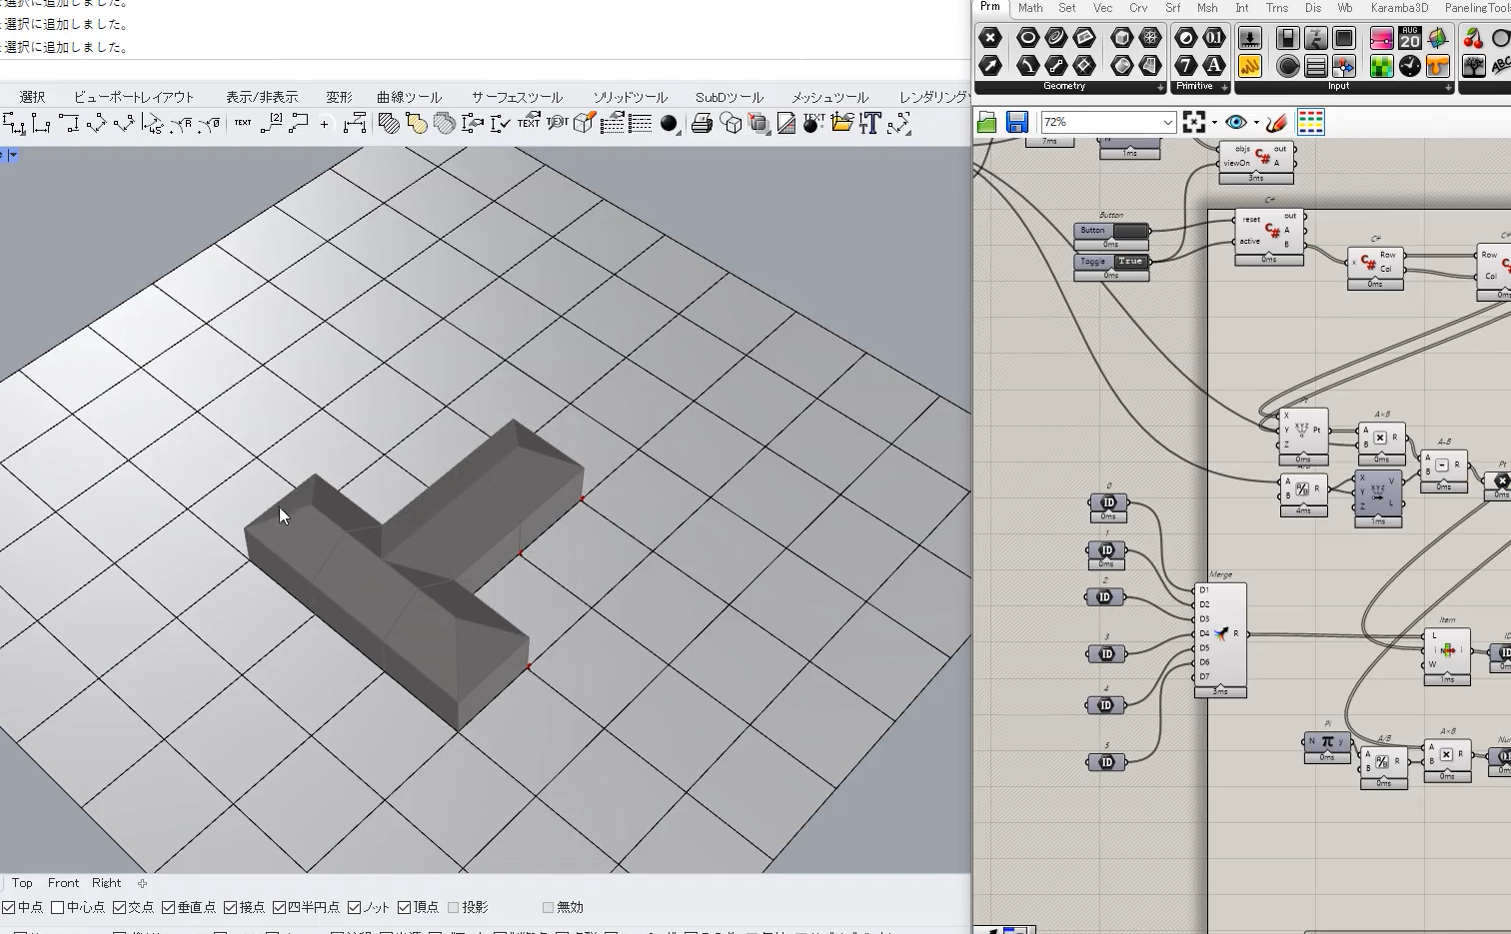Click the Gradient component icon in the Input panel
This screenshot has height=934, width=1511.
pyautogui.click(x=1381, y=38)
